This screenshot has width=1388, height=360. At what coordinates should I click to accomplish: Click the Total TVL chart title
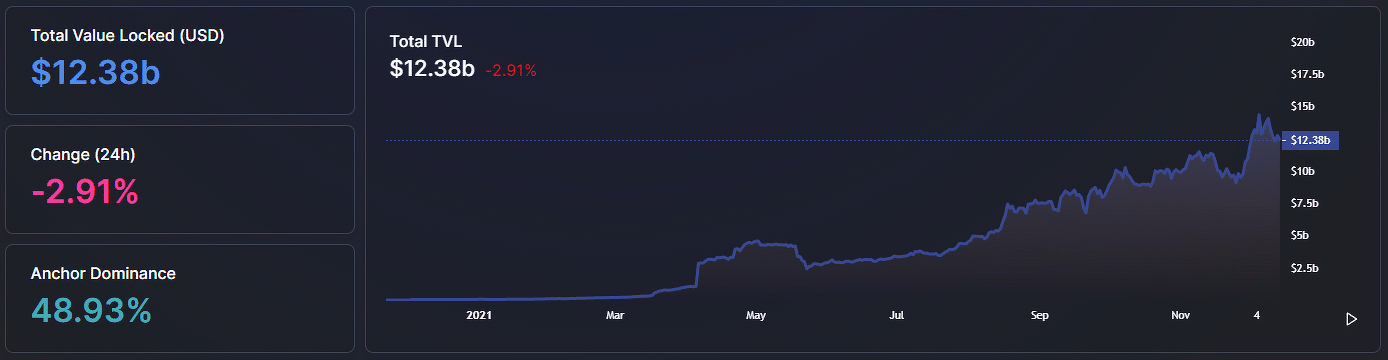tap(426, 42)
